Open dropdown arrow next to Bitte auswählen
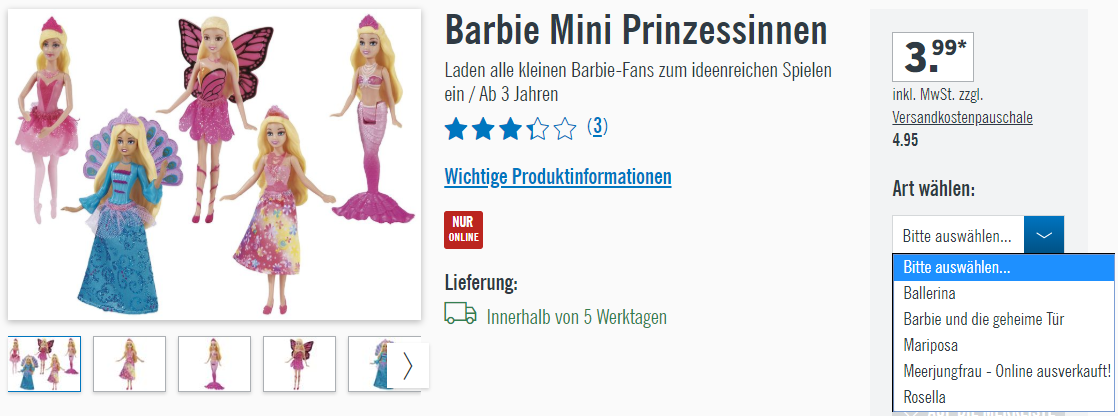This screenshot has width=1118, height=416. tap(1044, 235)
